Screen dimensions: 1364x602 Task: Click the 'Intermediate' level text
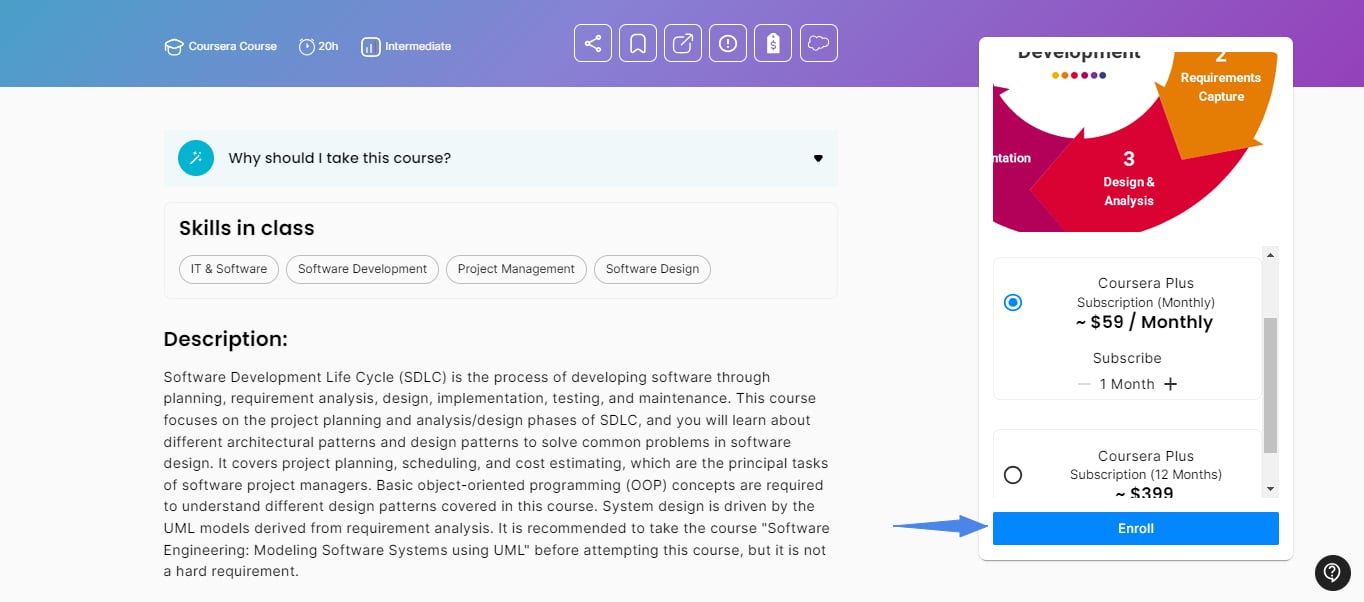[x=418, y=46]
